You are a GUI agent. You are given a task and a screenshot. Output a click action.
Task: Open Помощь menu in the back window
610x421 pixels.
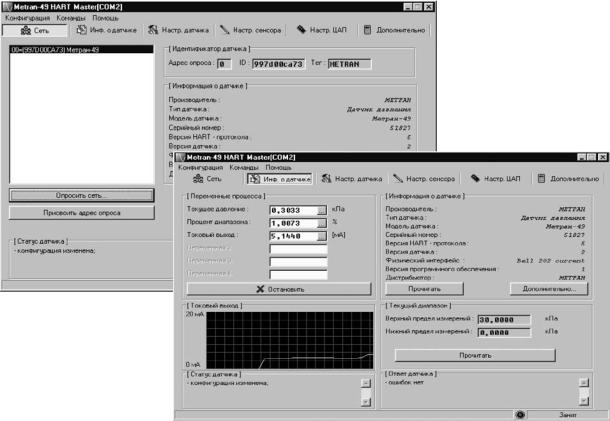pyautogui.click(x=105, y=18)
